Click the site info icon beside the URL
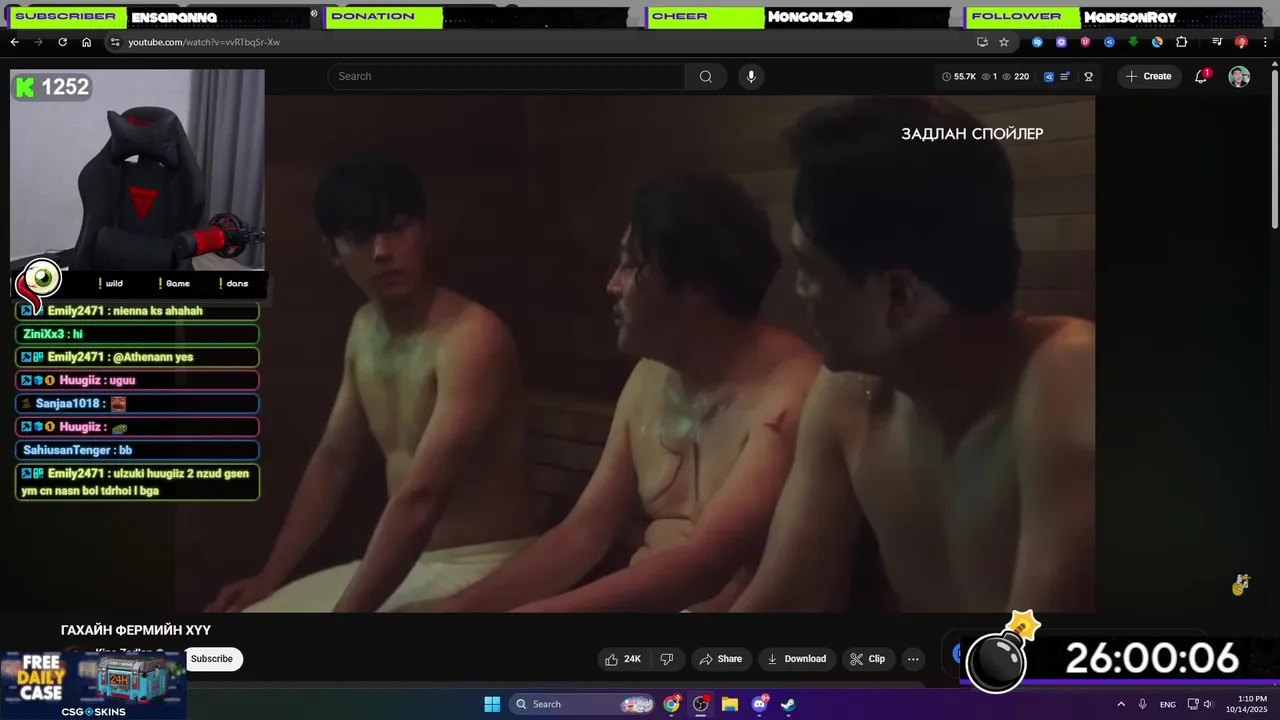 (x=115, y=42)
